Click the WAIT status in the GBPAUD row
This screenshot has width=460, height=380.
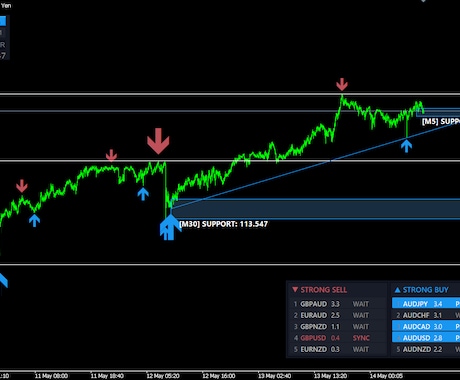pos(361,304)
